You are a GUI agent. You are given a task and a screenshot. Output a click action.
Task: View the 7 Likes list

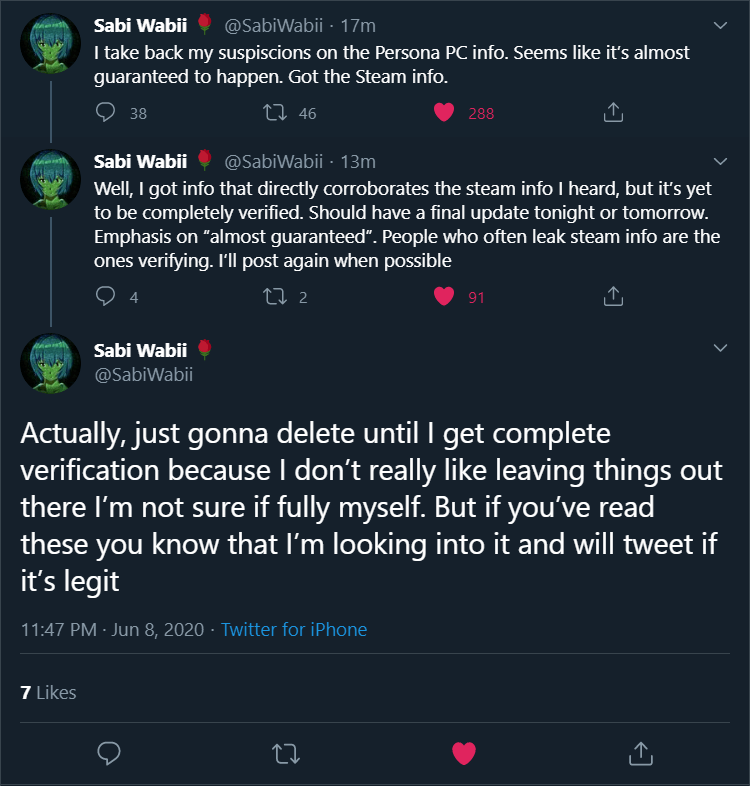[48, 692]
